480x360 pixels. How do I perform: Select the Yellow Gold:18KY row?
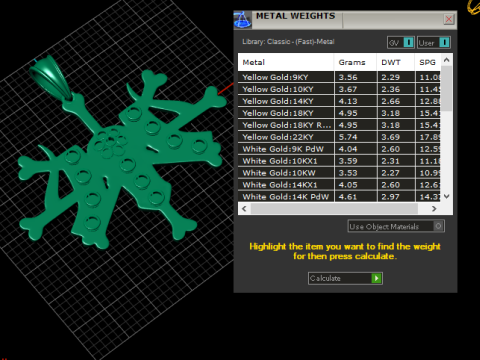pos(339,113)
